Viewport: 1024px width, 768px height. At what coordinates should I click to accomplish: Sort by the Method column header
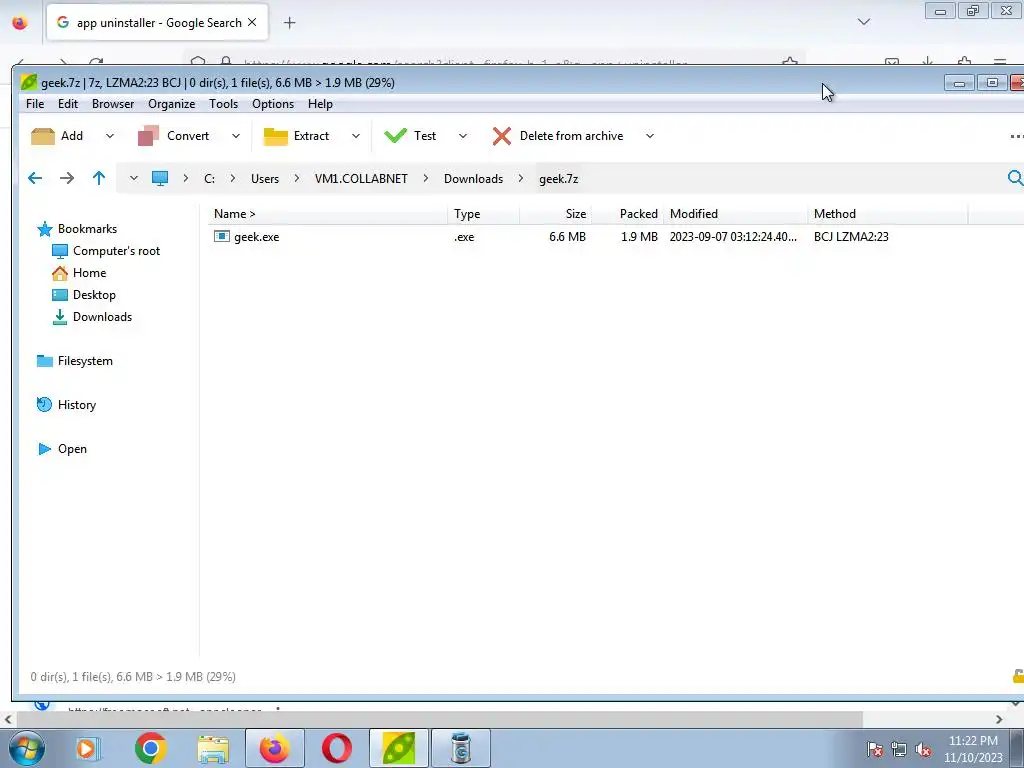pyautogui.click(x=888, y=214)
